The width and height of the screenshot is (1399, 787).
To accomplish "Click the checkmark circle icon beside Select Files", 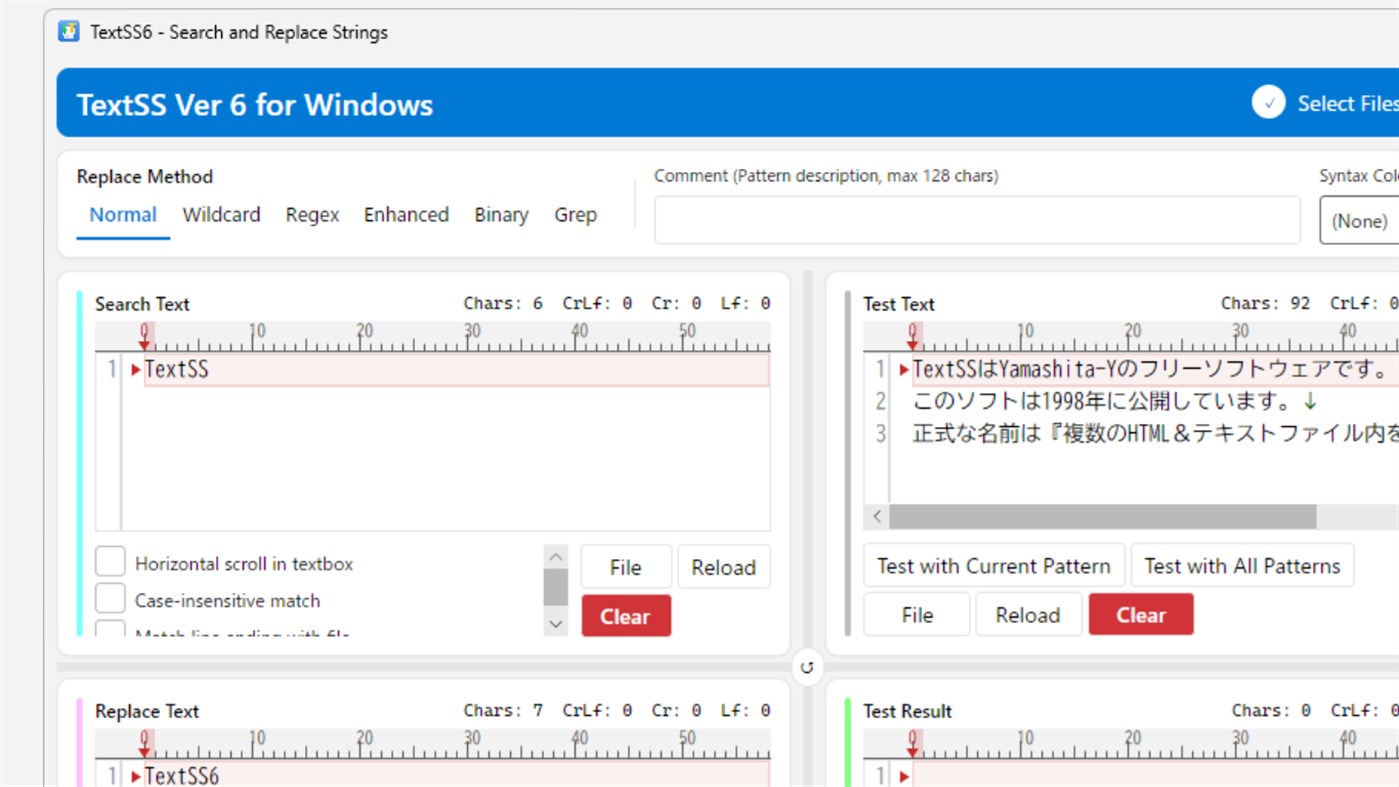I will pos(1268,103).
